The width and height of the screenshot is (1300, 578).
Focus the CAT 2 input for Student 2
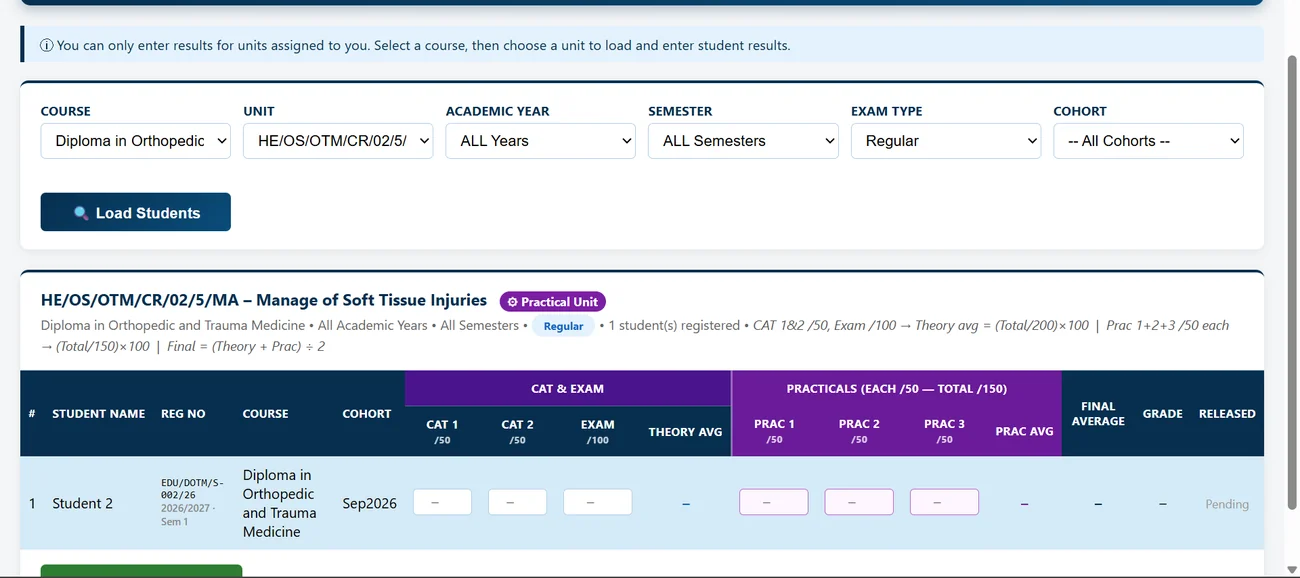point(517,502)
